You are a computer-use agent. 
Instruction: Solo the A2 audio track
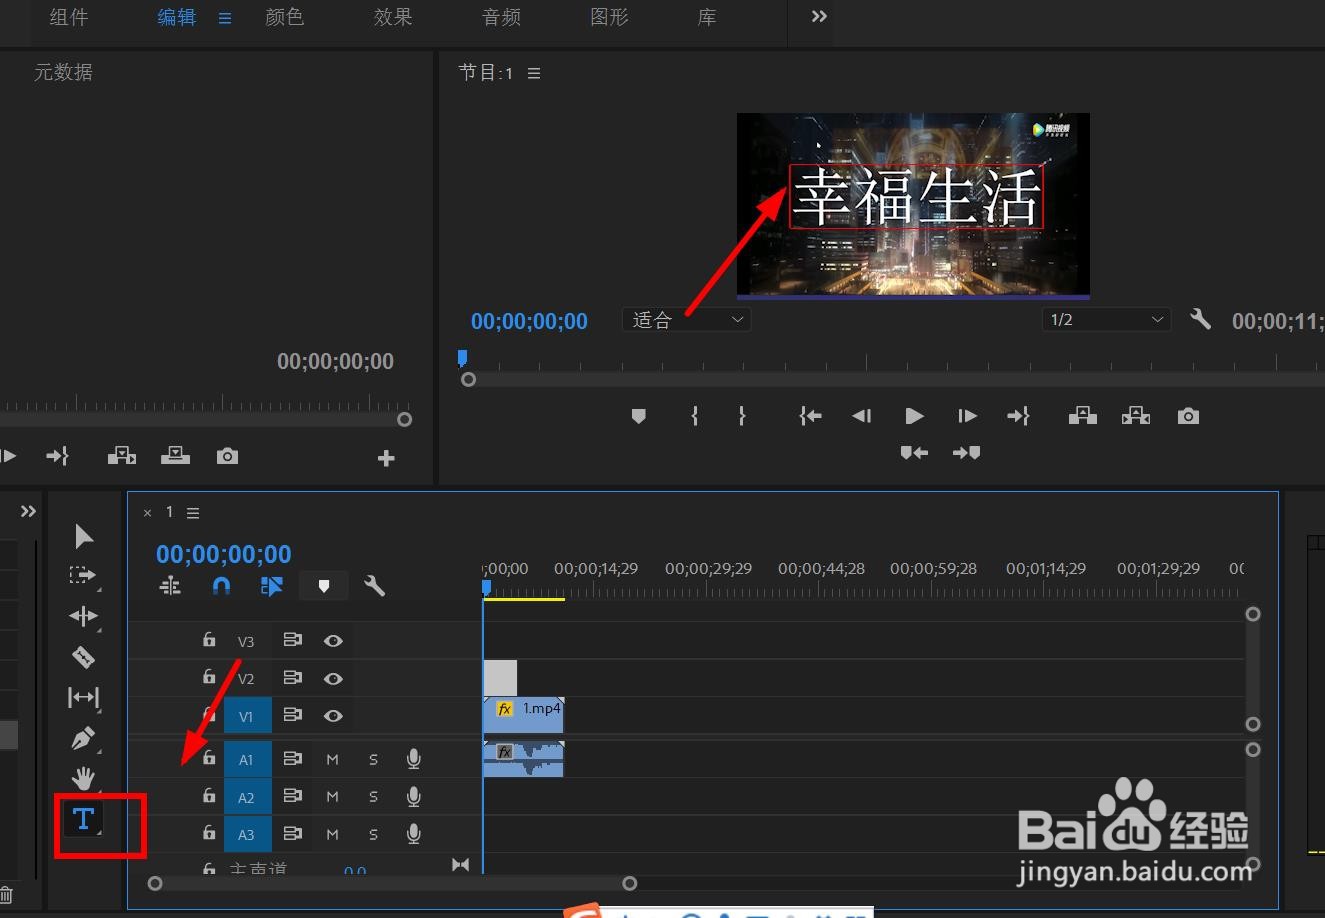[x=373, y=796]
